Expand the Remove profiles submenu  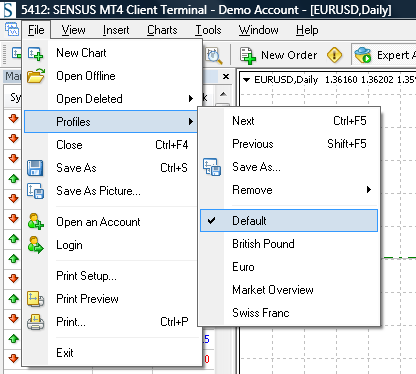click(x=289, y=190)
